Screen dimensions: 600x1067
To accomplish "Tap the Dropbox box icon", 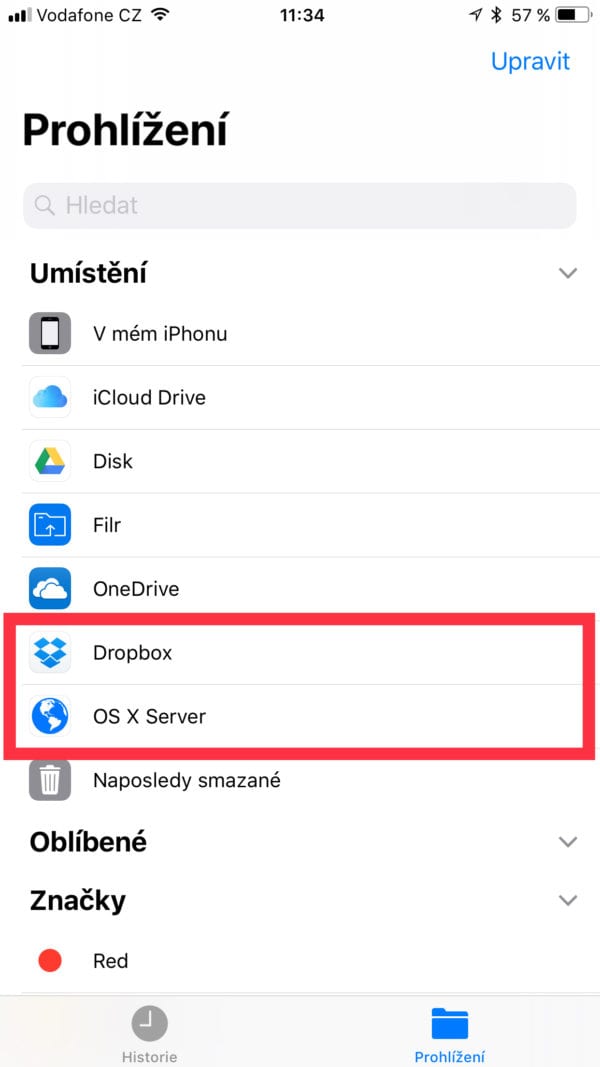I will pos(50,653).
